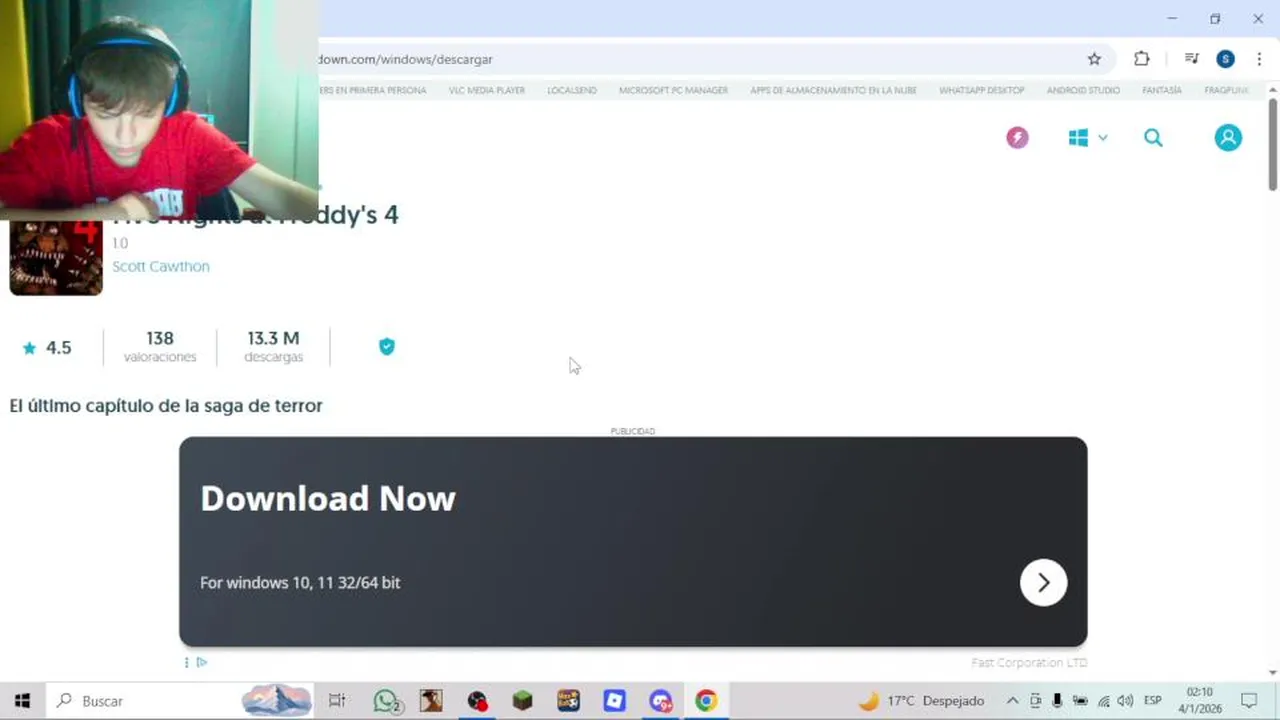Open the MICROSOFT PC MANAGER bookmark
The width and height of the screenshot is (1280, 720).
pyautogui.click(x=673, y=90)
